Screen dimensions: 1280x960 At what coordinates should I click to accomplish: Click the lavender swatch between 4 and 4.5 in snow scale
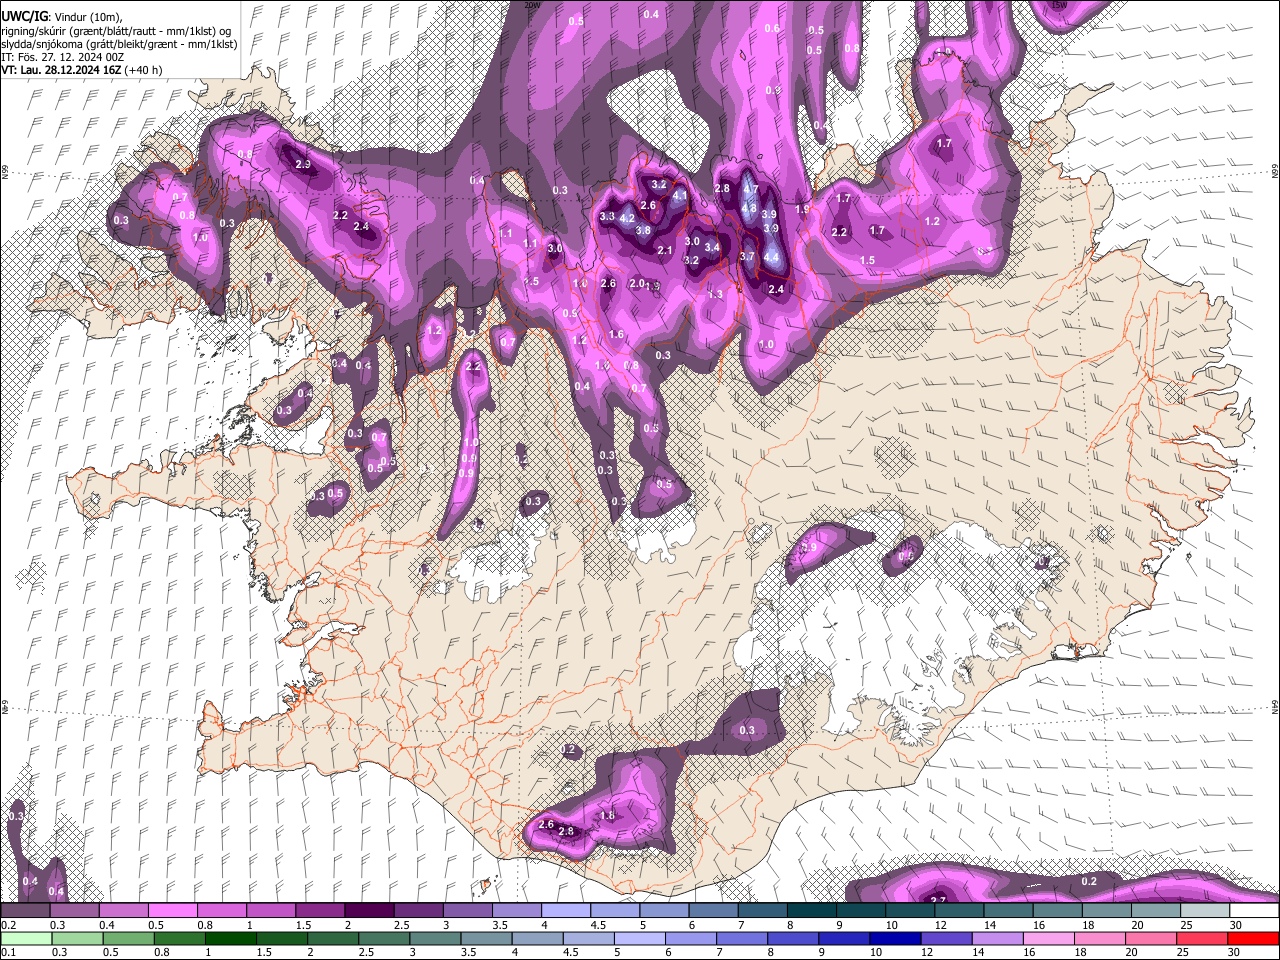[566, 910]
